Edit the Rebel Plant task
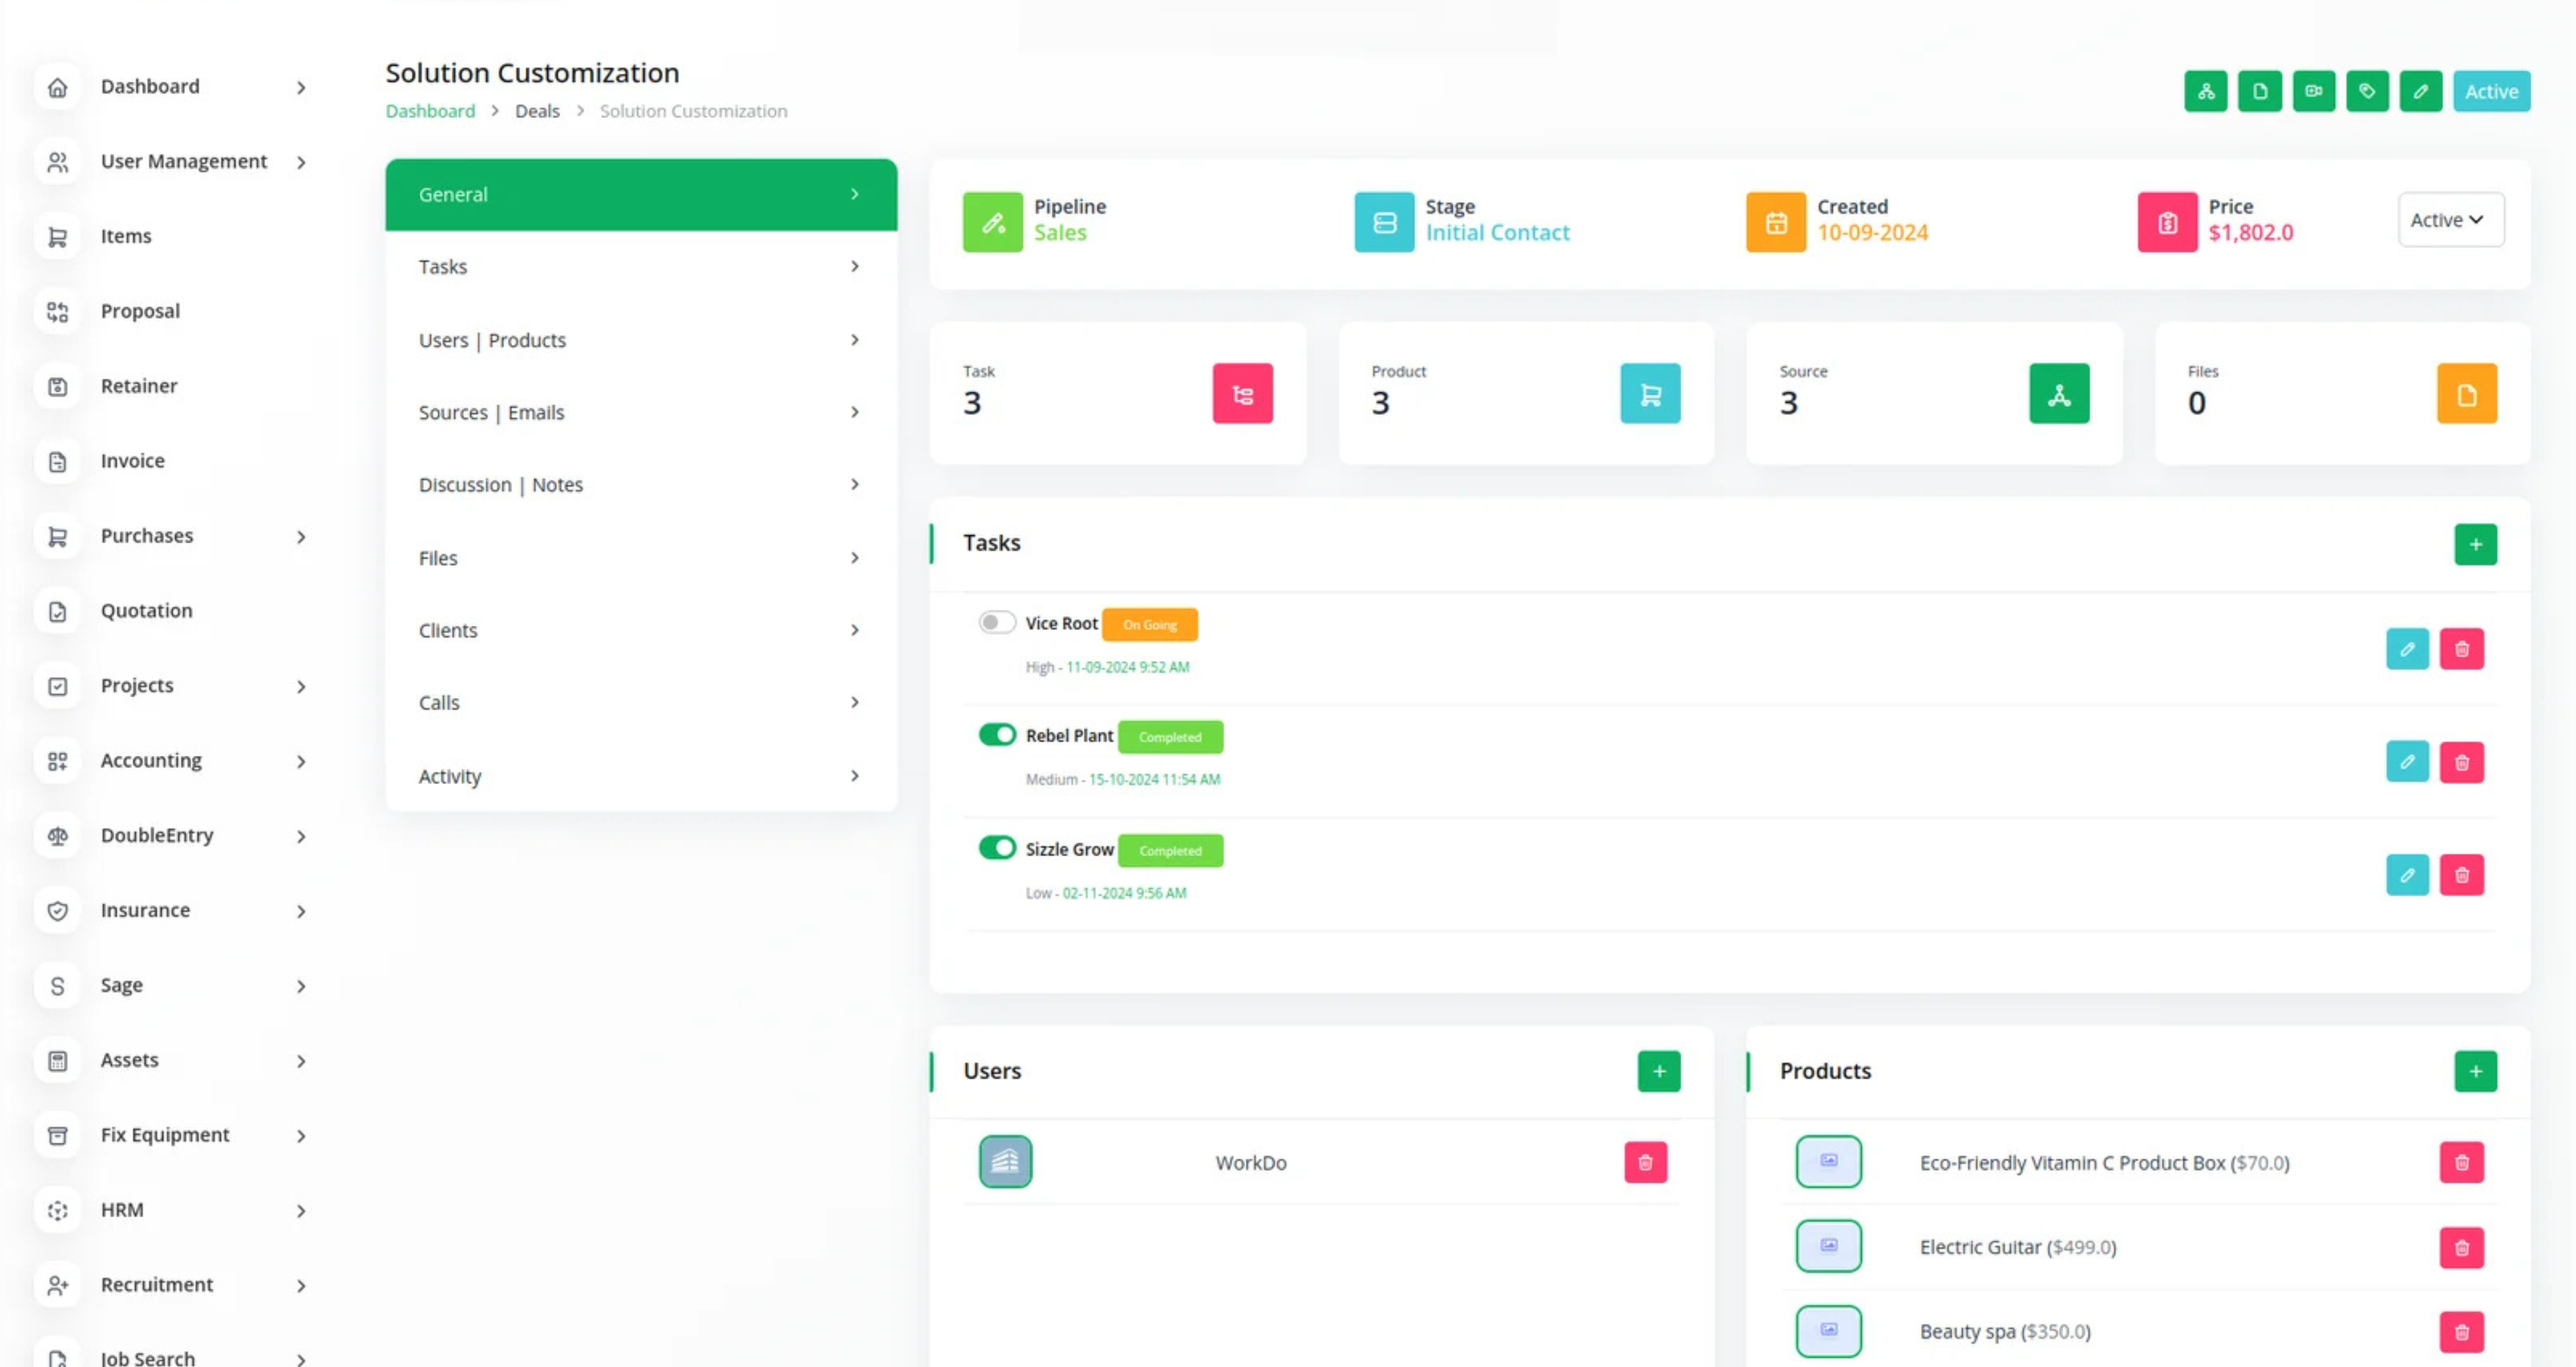This screenshot has width=2576, height=1367. (2406, 762)
